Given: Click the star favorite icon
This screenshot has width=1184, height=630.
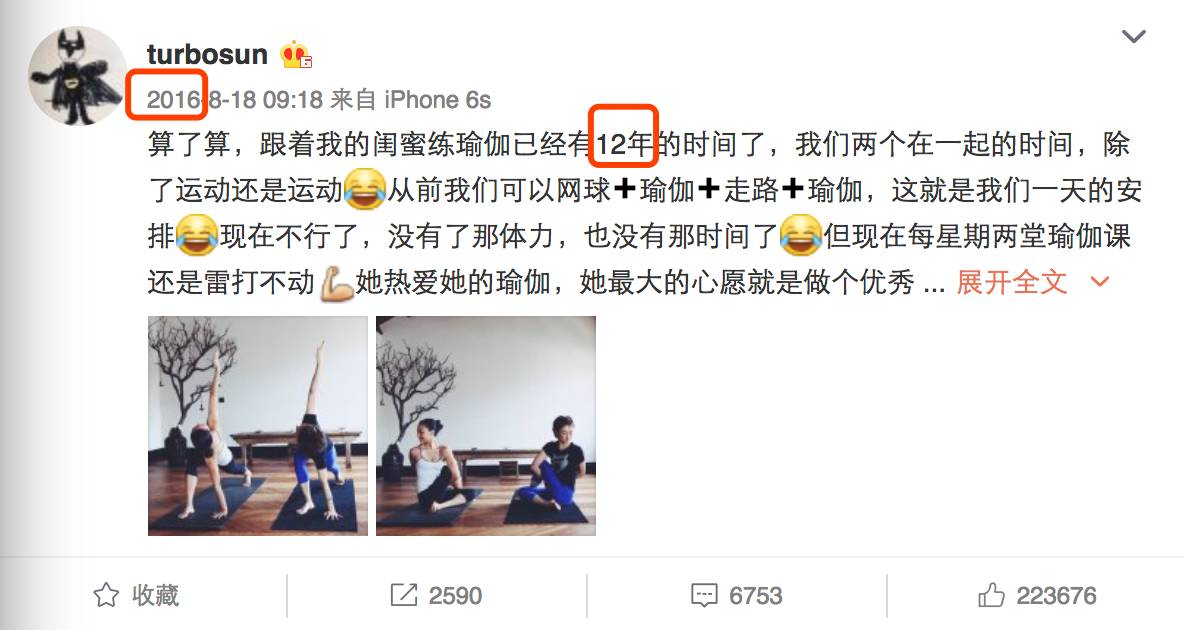Looking at the screenshot, I should point(106,595).
